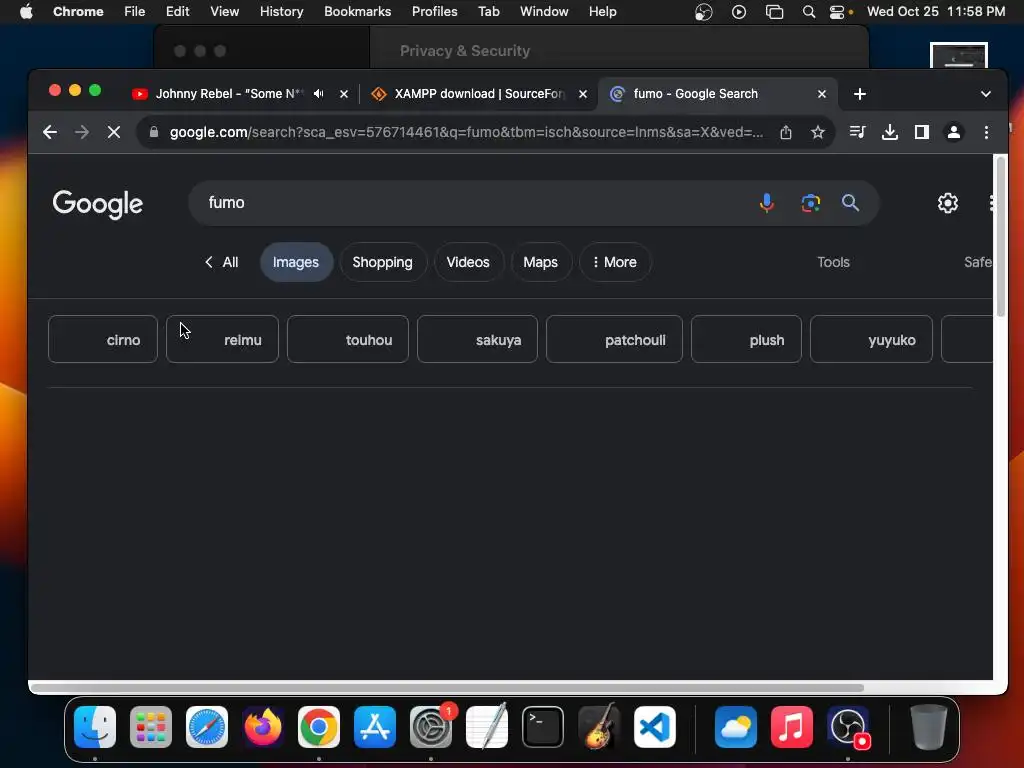Click the Google logo

(x=97, y=204)
